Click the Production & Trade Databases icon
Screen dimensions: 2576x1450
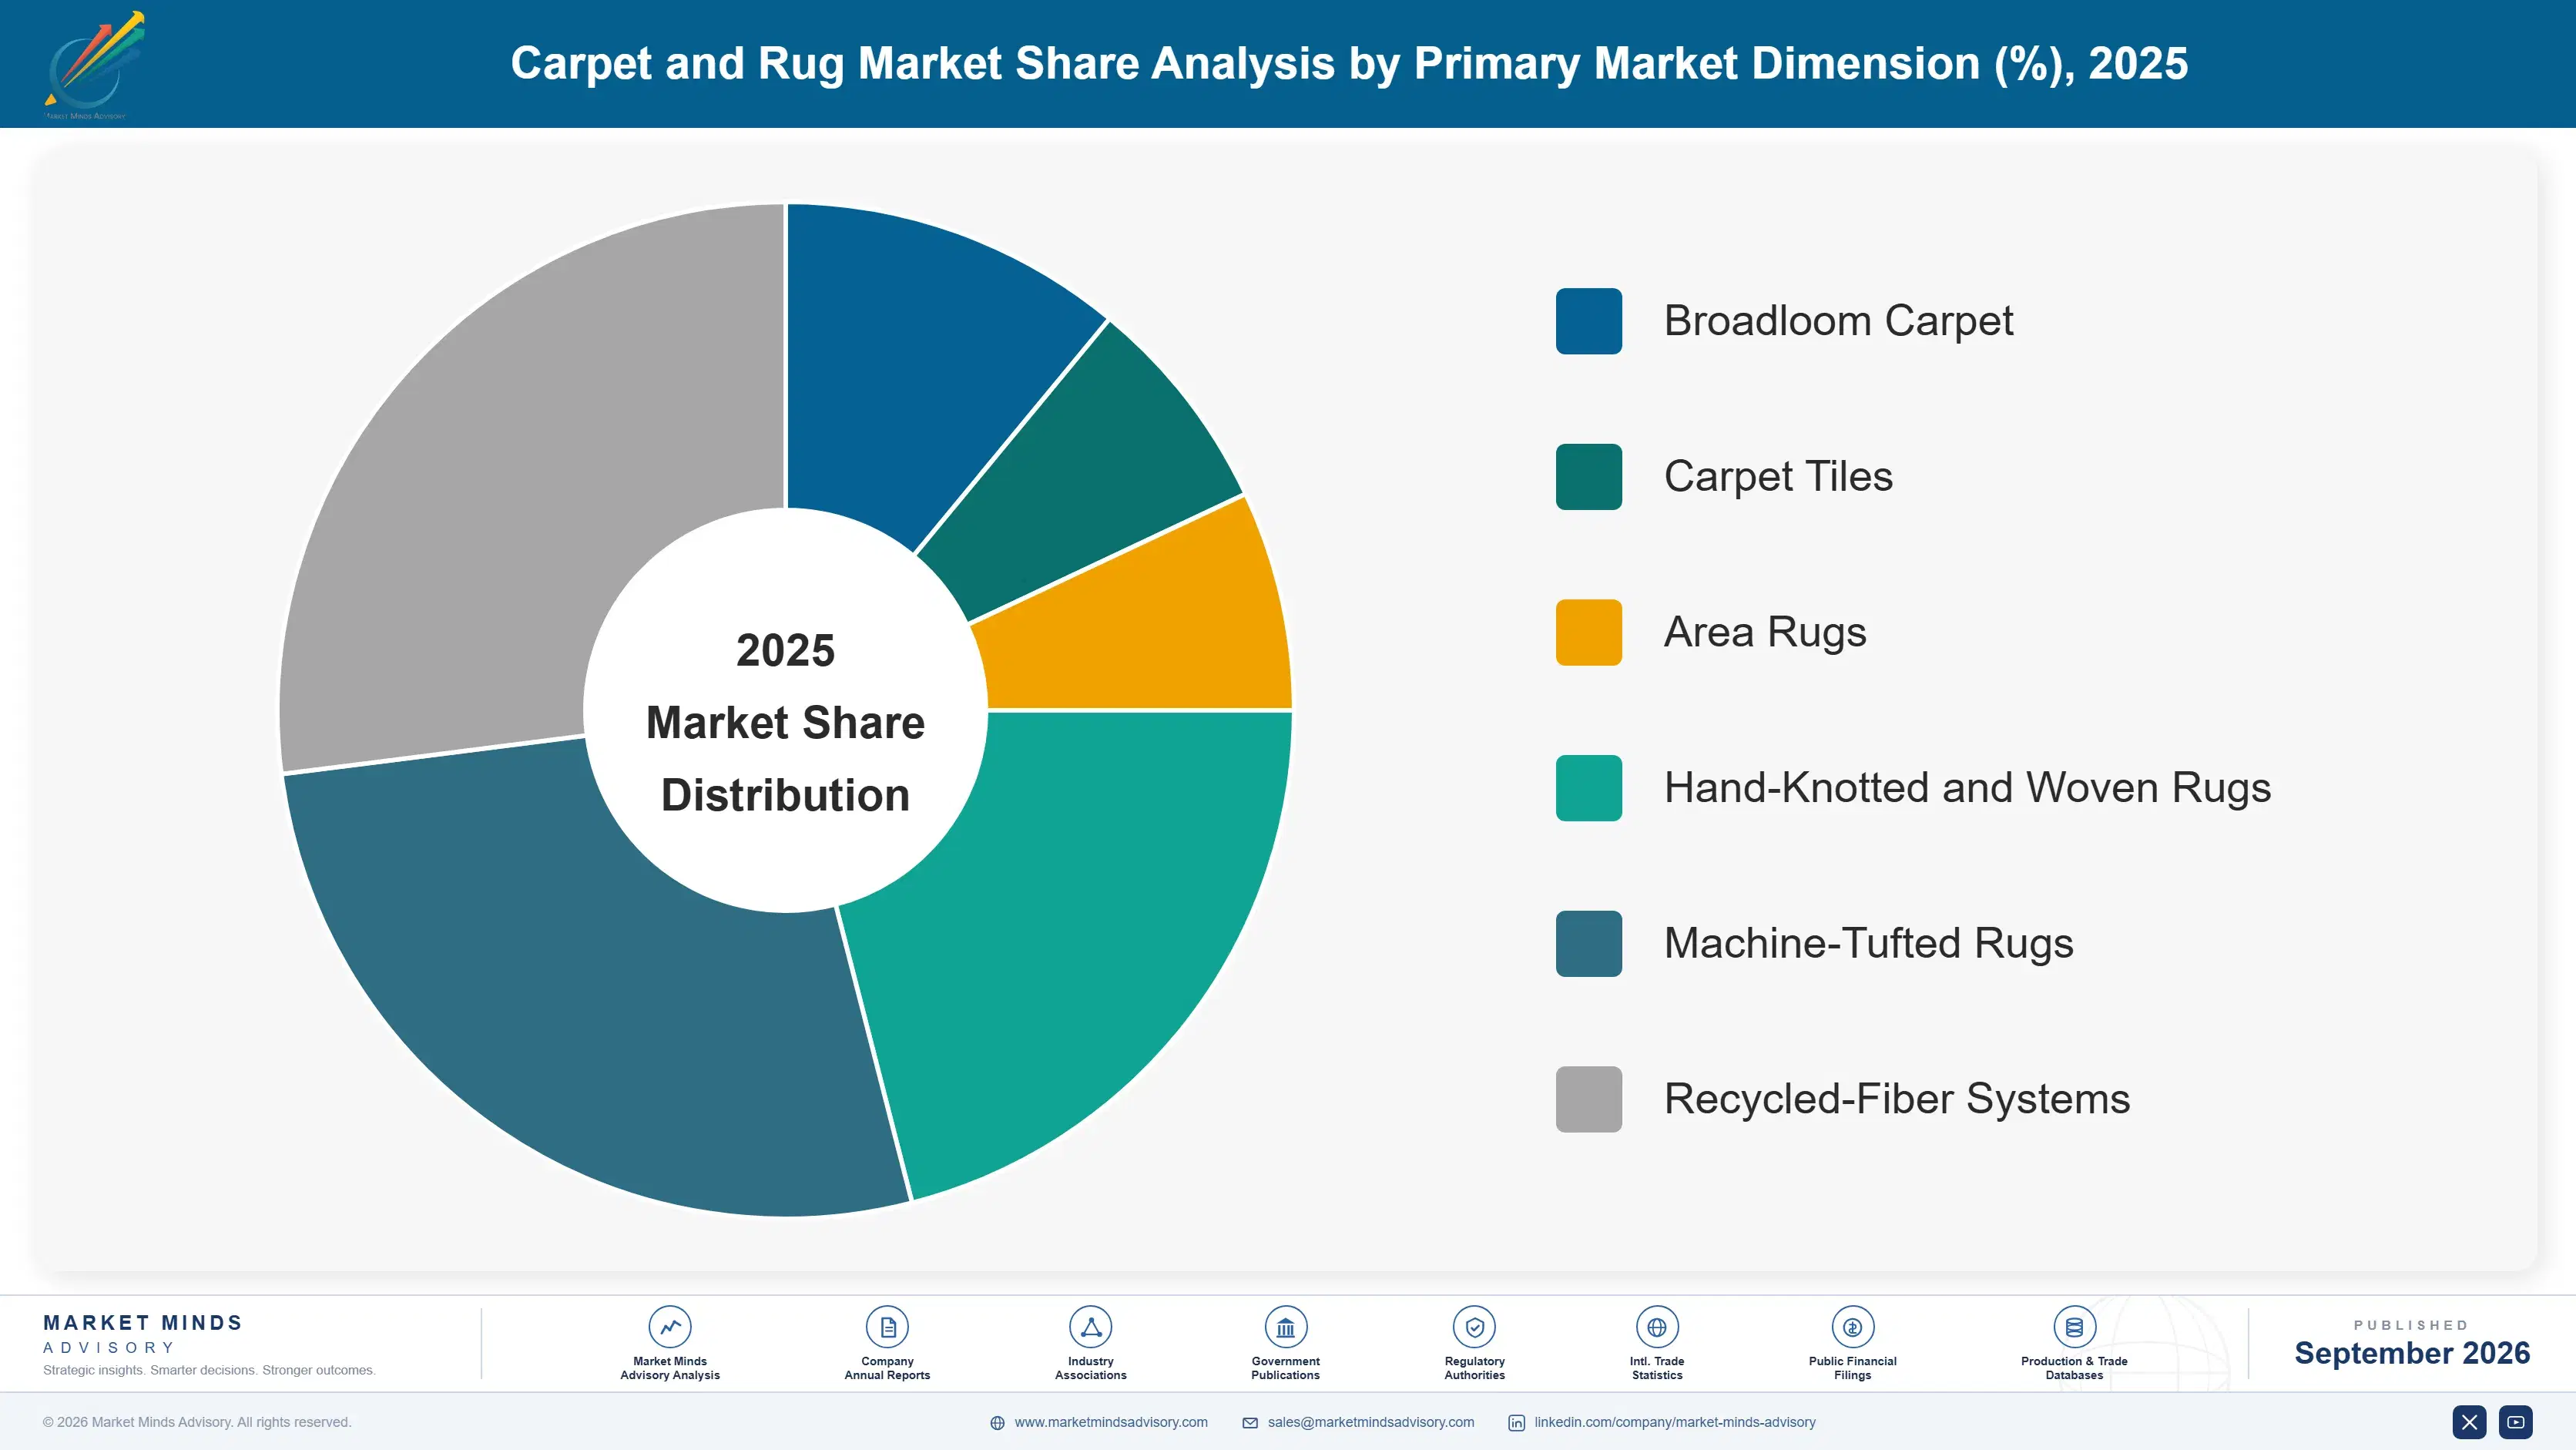tap(2074, 1327)
